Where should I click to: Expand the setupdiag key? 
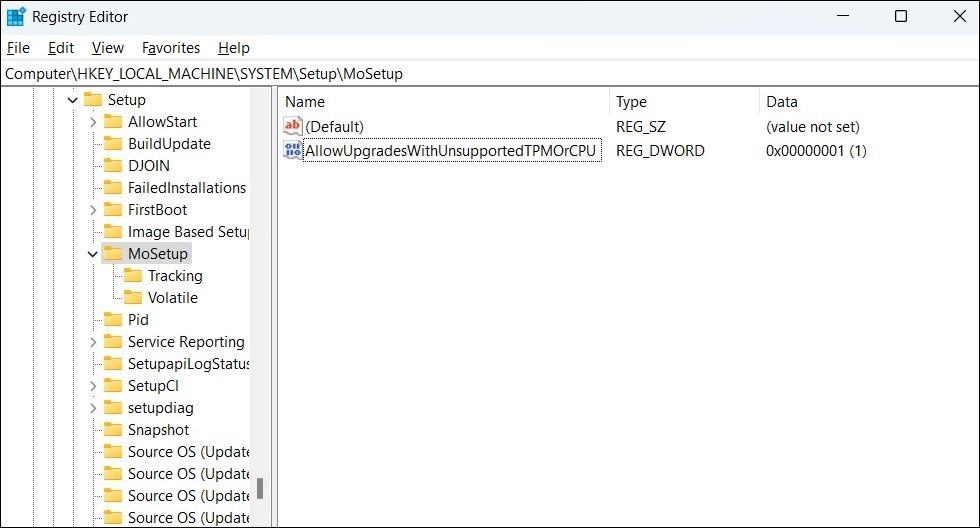pos(92,408)
